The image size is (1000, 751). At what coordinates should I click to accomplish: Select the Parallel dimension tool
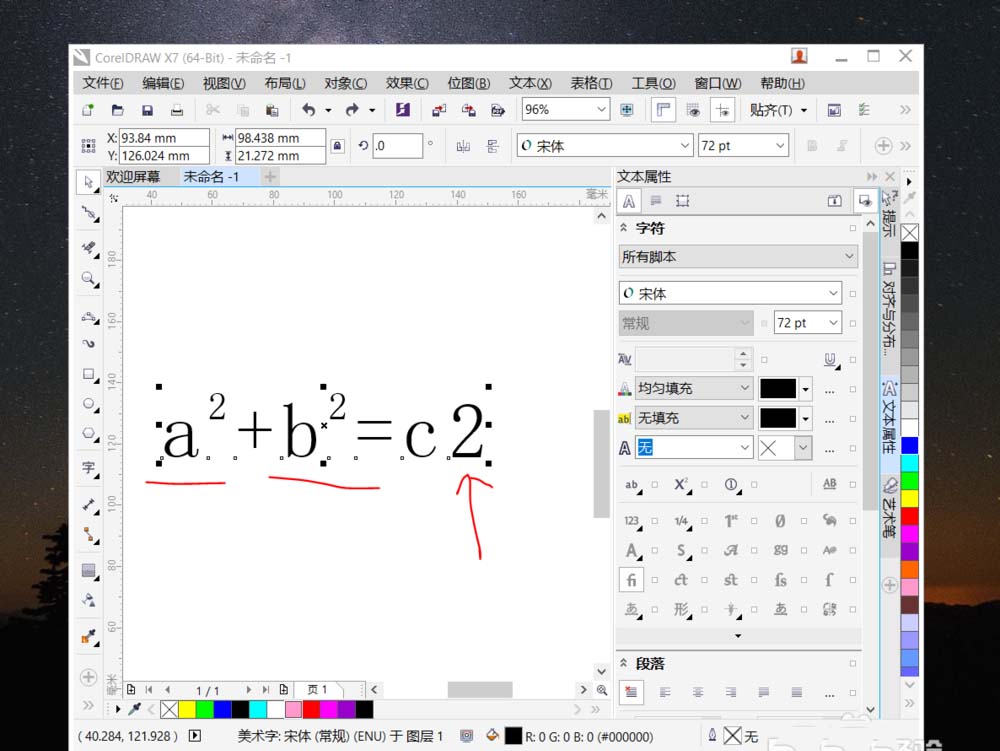(x=89, y=505)
